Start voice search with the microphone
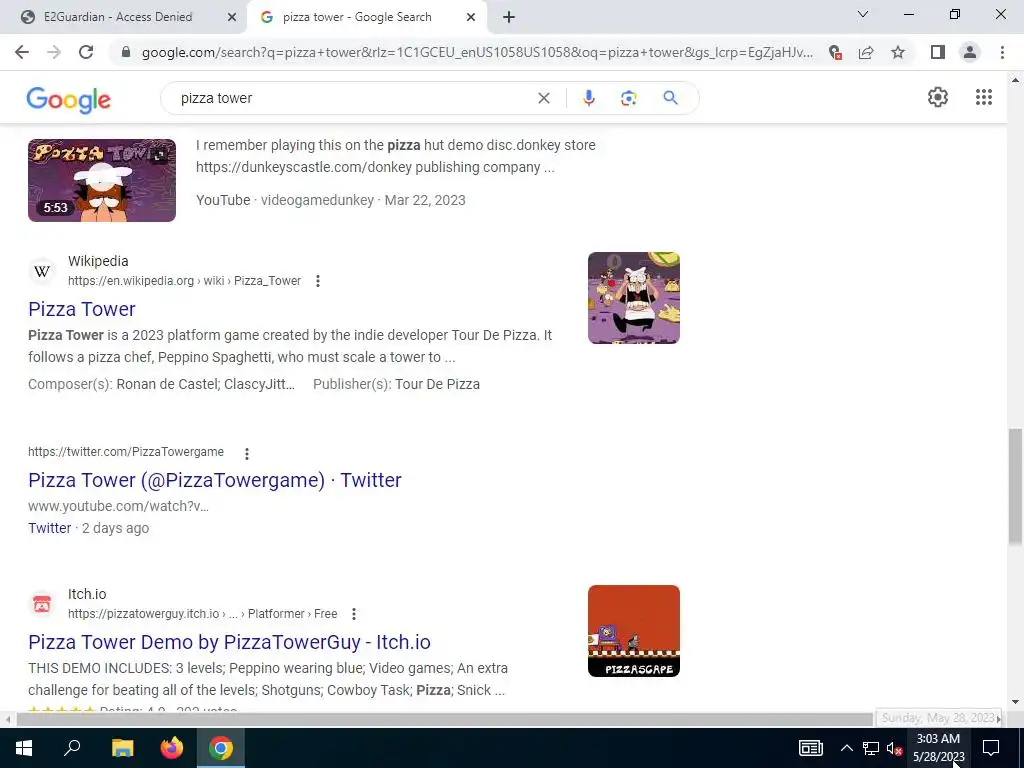Image resolution: width=1024 pixels, height=768 pixels. point(588,98)
